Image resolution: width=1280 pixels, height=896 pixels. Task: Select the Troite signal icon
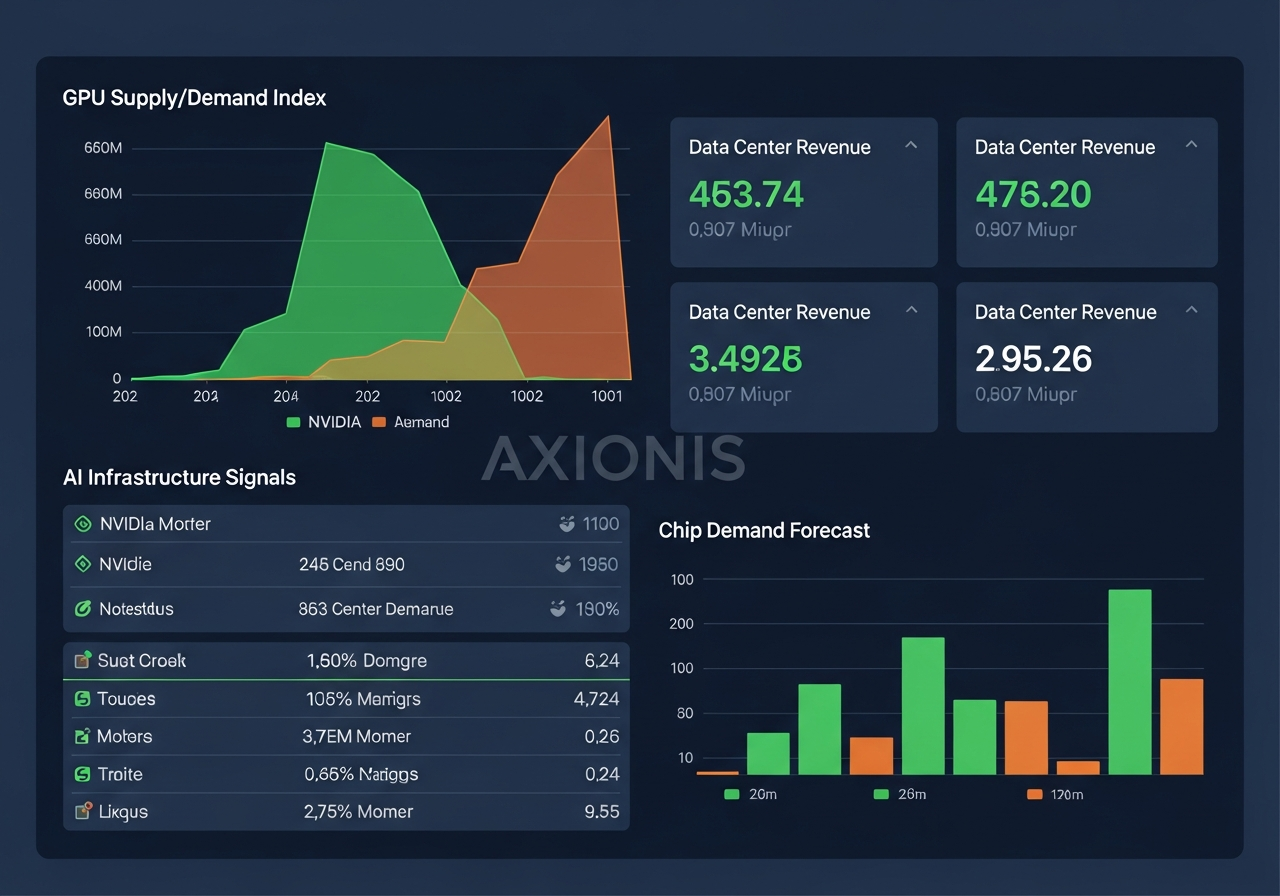click(82, 774)
